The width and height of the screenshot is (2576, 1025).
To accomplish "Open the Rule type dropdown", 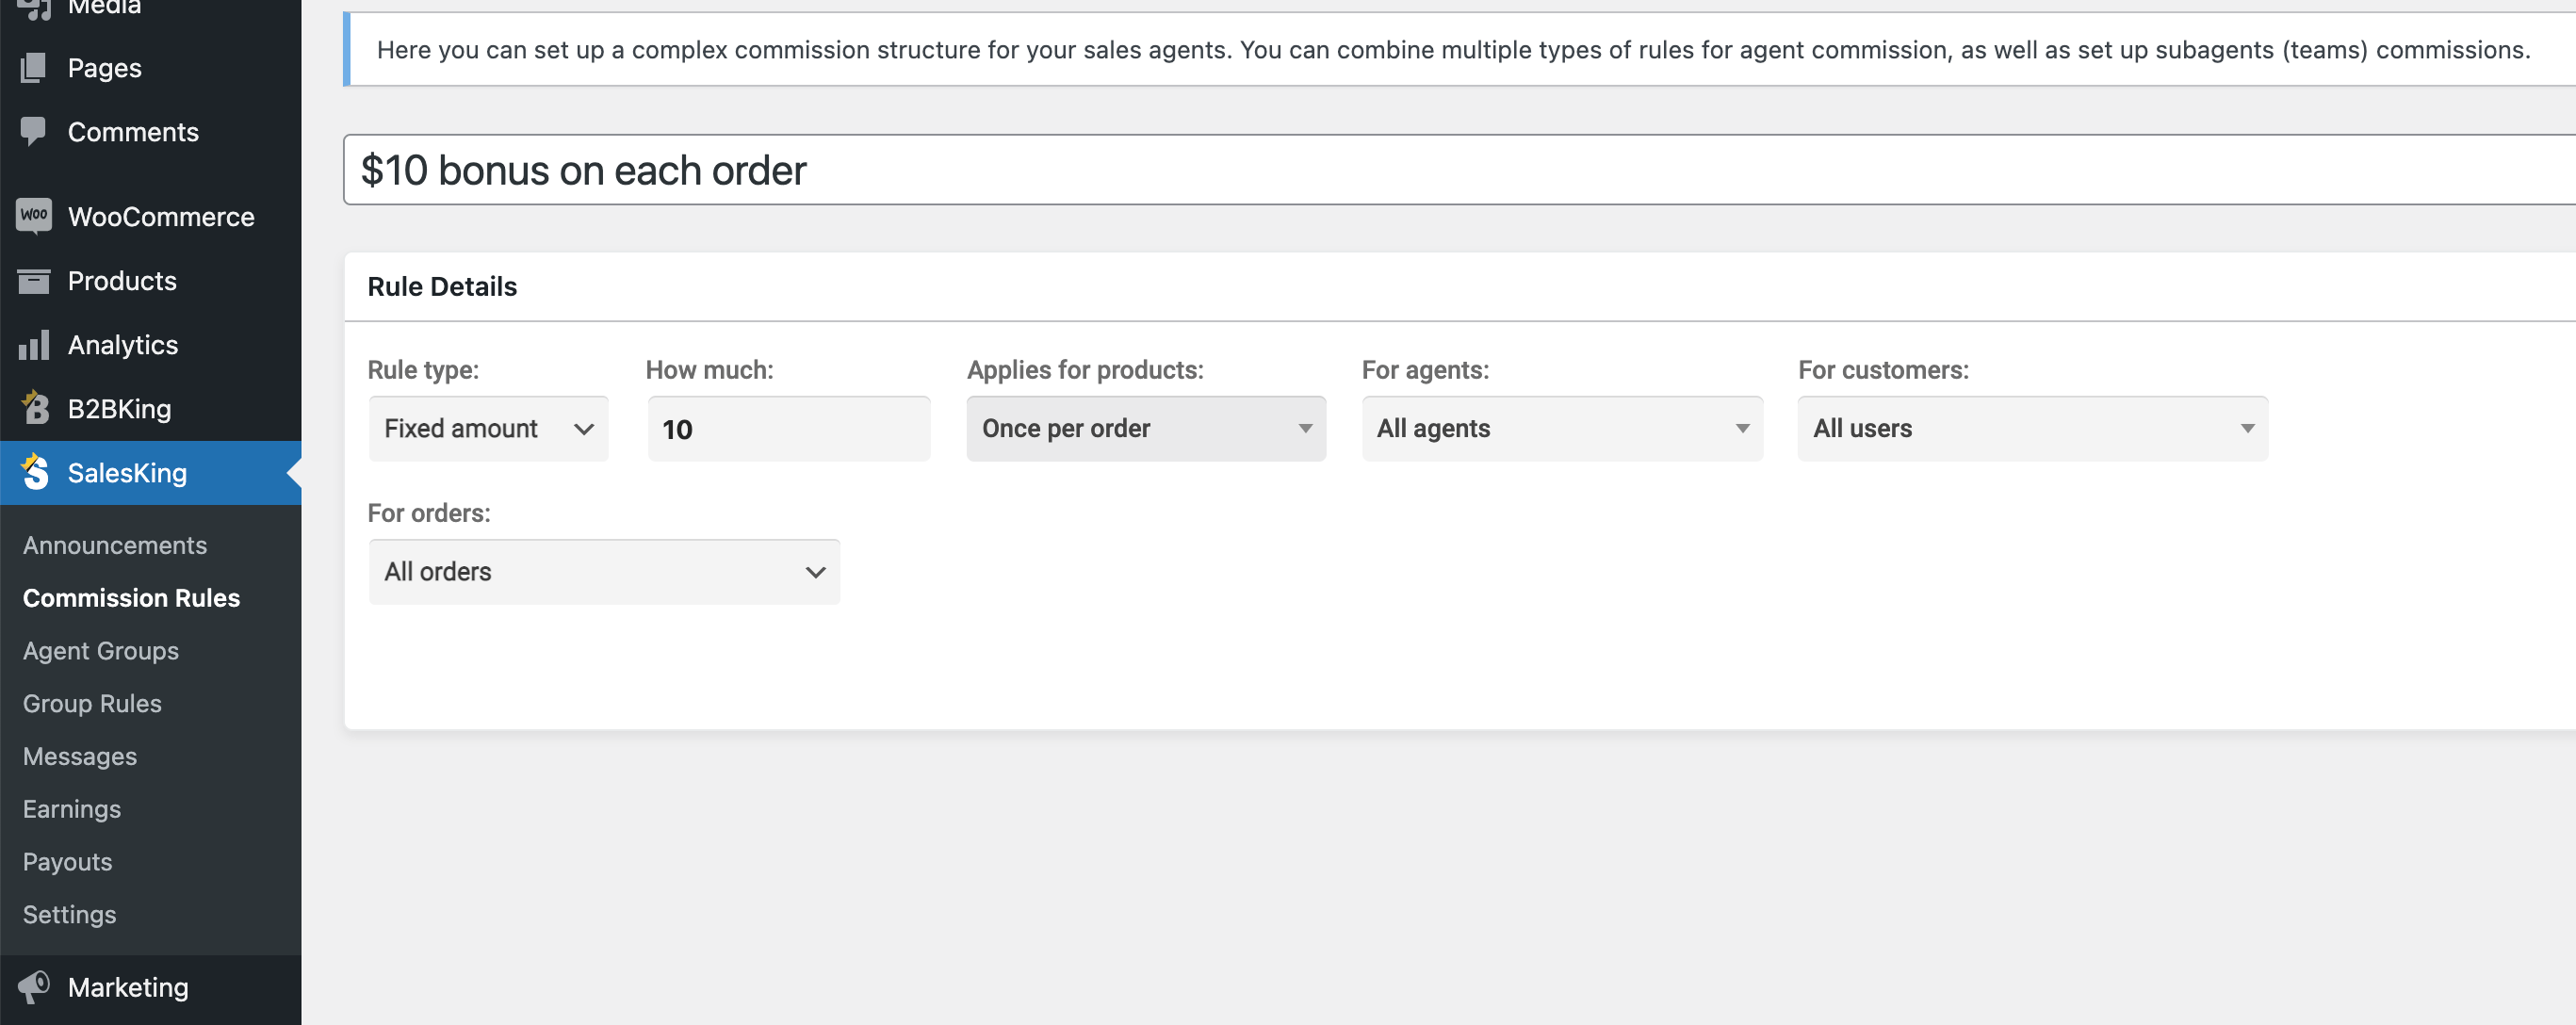I will coord(488,428).
